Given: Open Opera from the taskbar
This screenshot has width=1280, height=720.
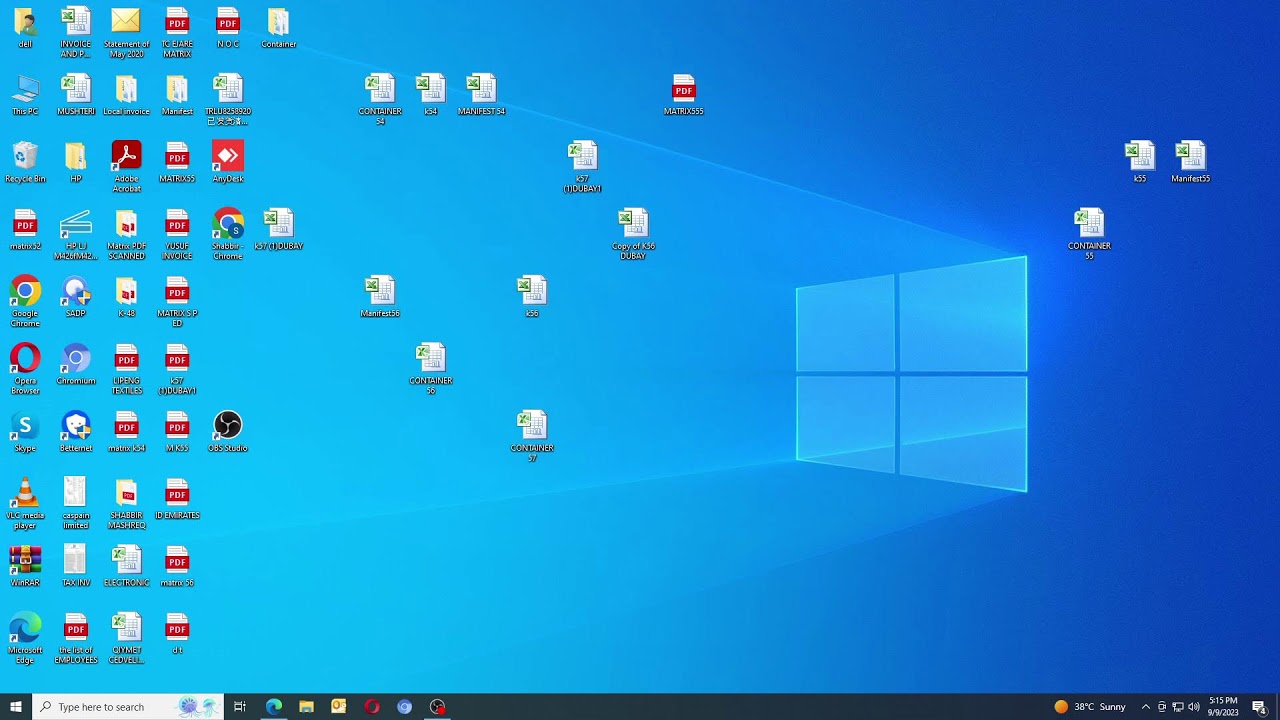Looking at the screenshot, I should tap(372, 707).
